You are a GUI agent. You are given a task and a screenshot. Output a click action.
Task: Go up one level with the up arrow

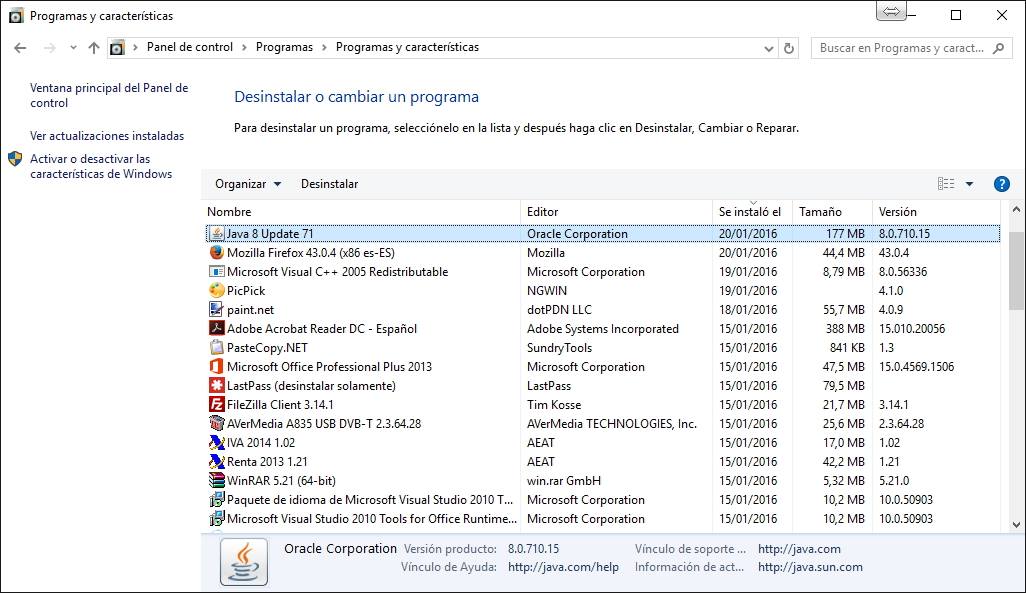pos(94,48)
